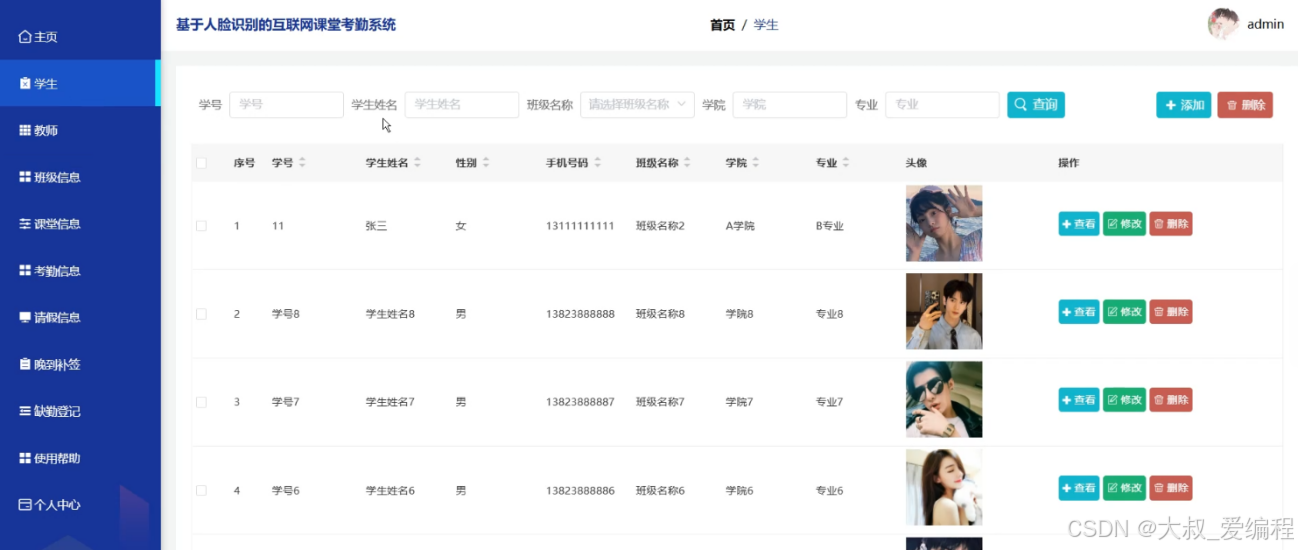Check the row checkbox for 张三
This screenshot has height=550, width=1298.
point(201,226)
